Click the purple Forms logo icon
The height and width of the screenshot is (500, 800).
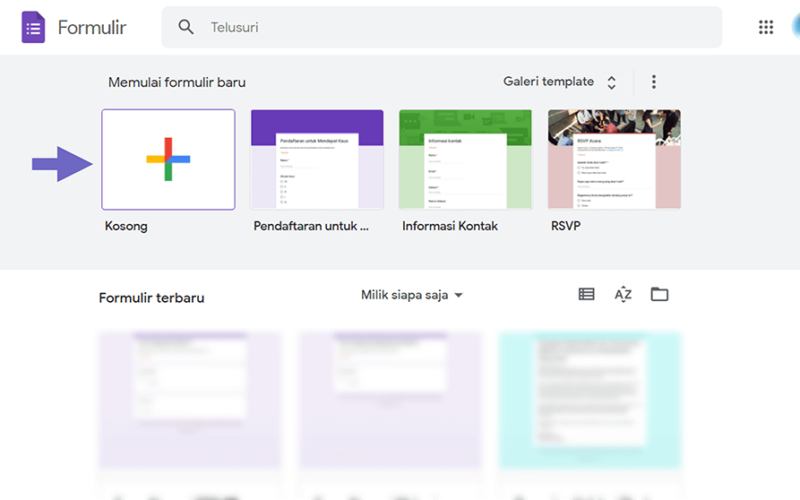(x=33, y=27)
